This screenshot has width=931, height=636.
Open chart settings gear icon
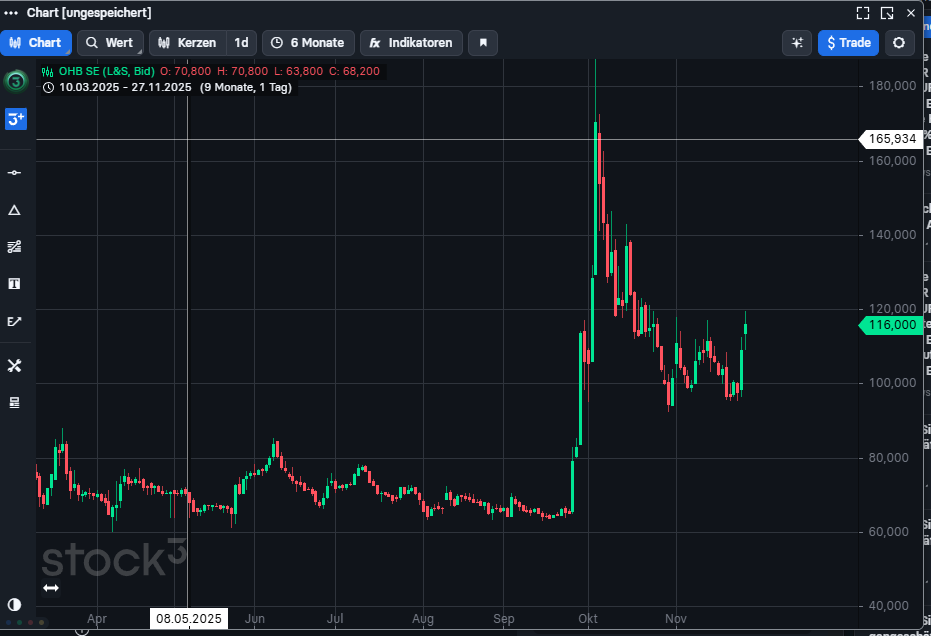(899, 43)
